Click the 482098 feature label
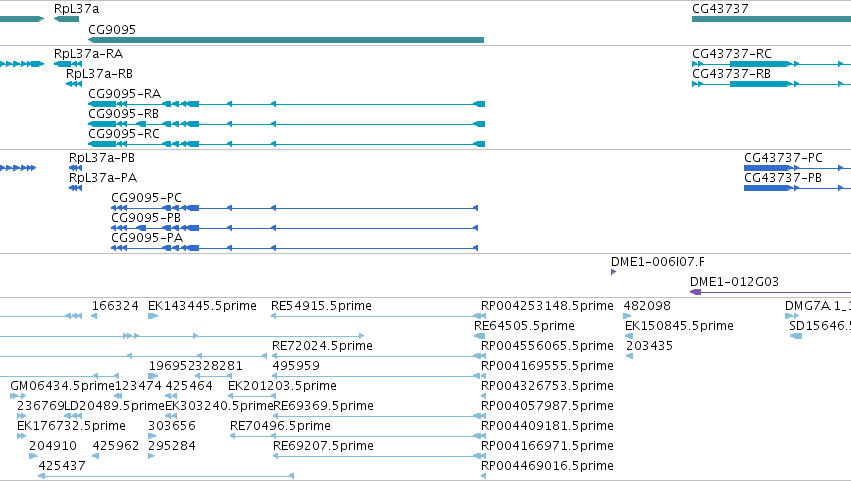Viewport: 851px width, 481px height. [647, 306]
